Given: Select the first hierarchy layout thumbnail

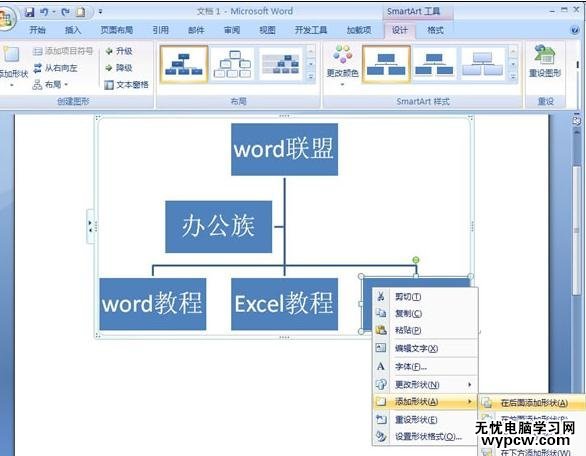Looking at the screenshot, I should coord(184,64).
